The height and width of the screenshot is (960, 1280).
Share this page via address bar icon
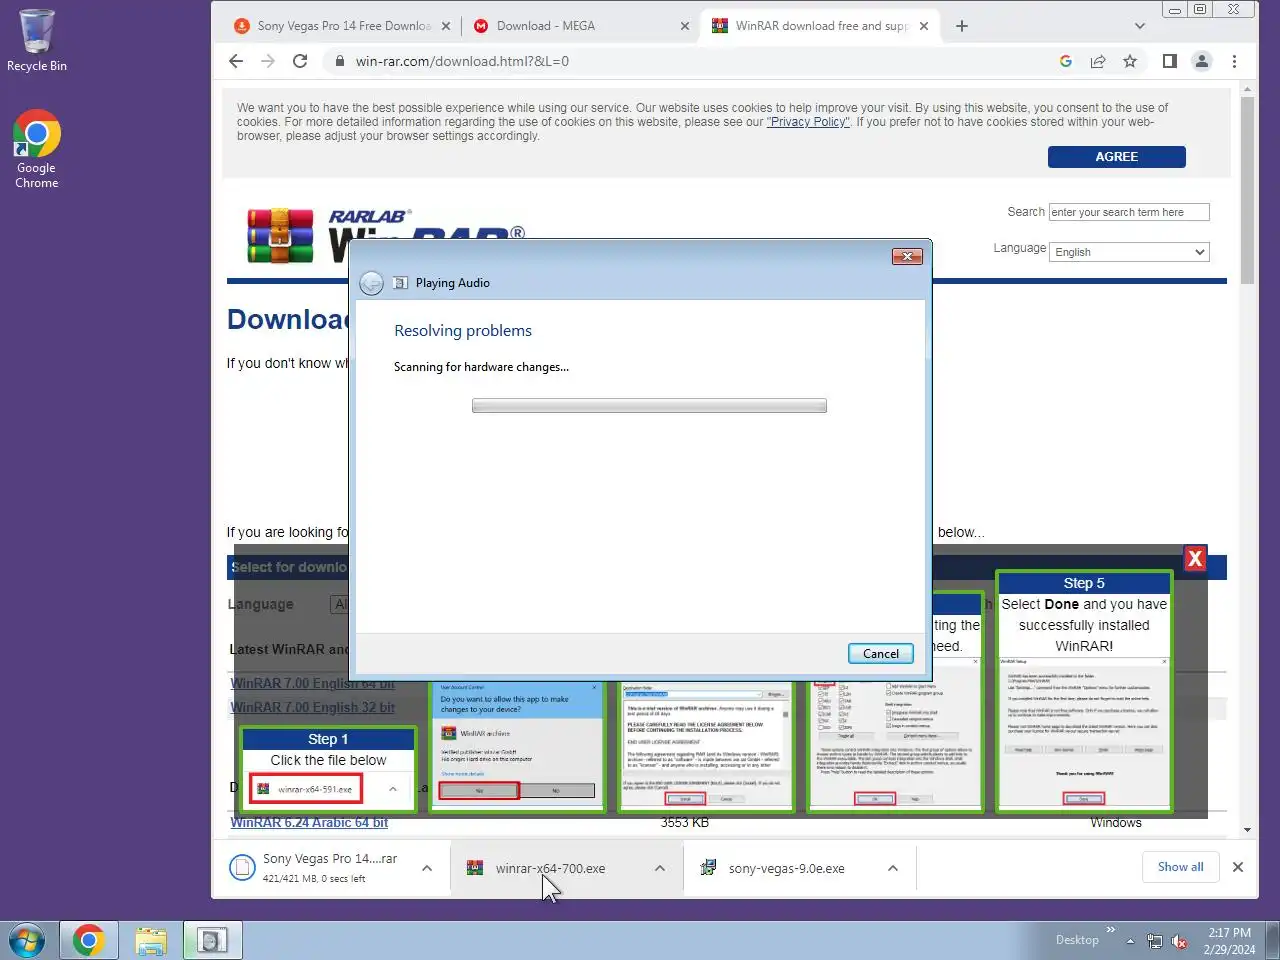(1098, 61)
